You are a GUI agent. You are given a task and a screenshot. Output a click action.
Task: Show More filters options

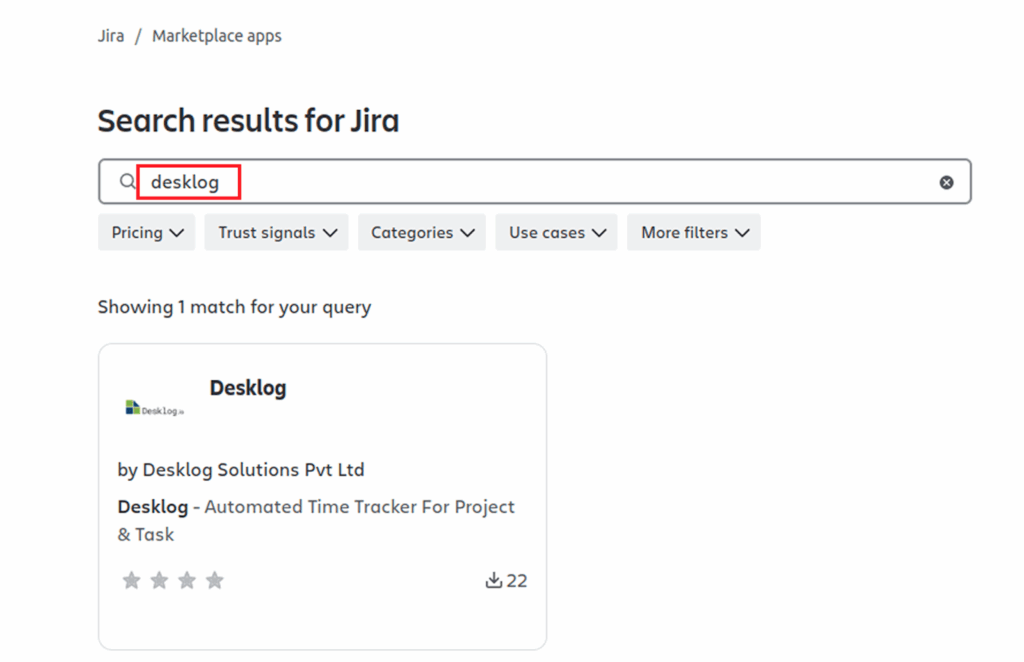click(x=694, y=233)
